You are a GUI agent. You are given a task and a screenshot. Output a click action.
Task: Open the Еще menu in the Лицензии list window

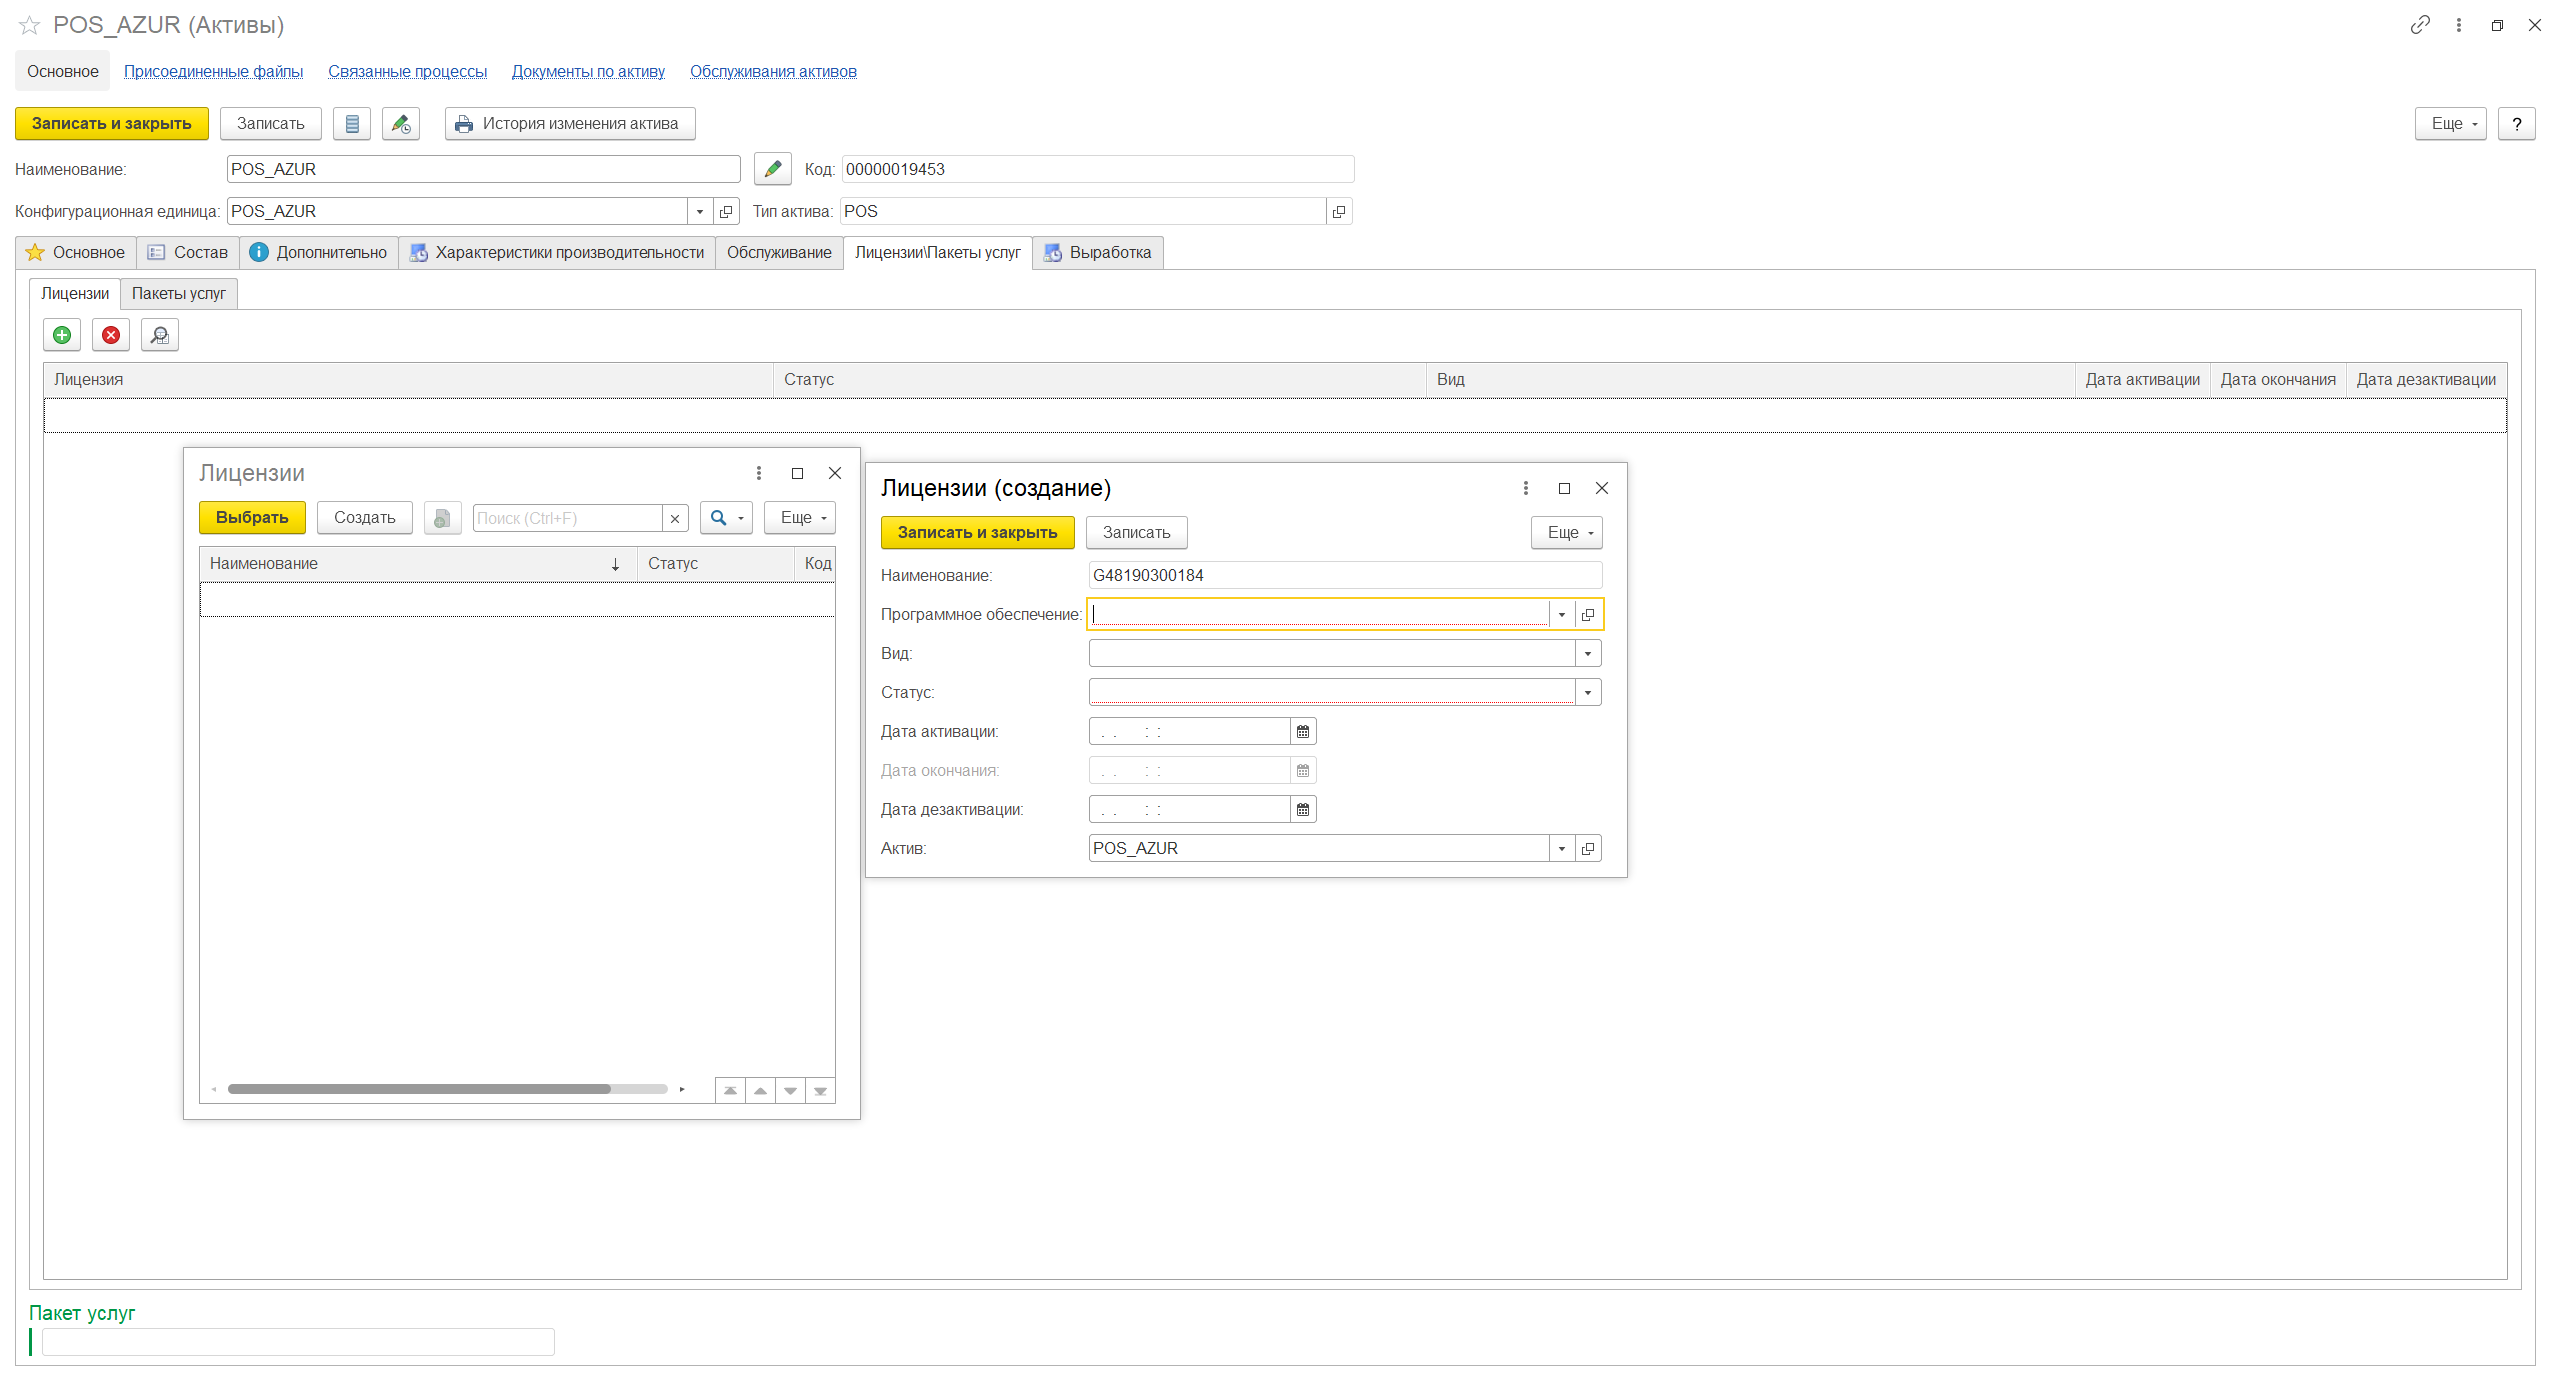[x=801, y=518]
